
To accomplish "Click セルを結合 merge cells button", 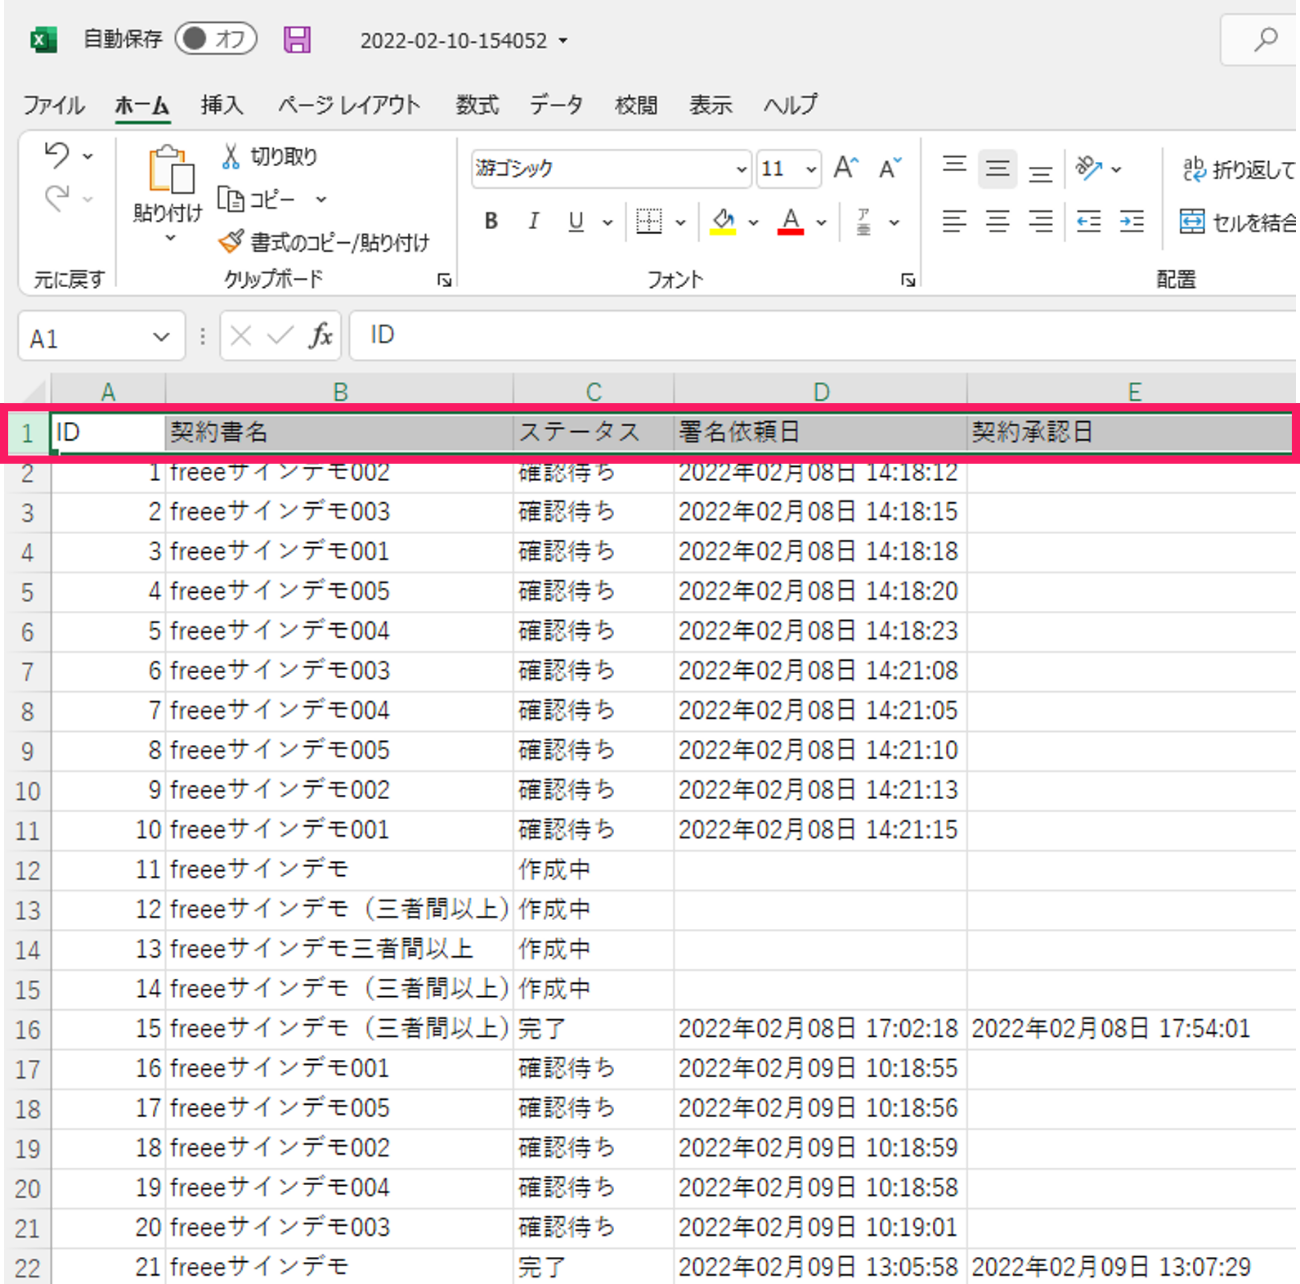I will click(x=1238, y=221).
